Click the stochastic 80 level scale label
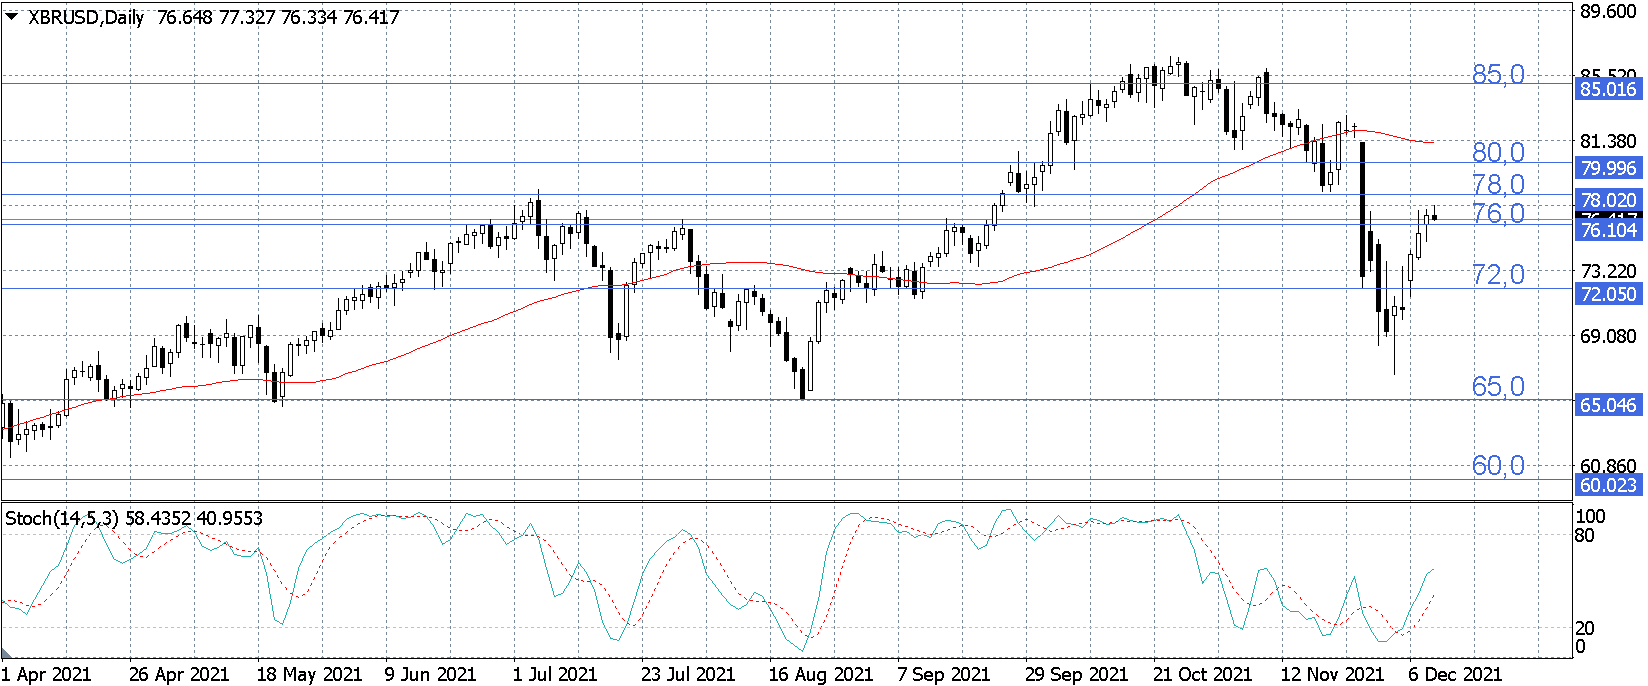 tap(1585, 535)
